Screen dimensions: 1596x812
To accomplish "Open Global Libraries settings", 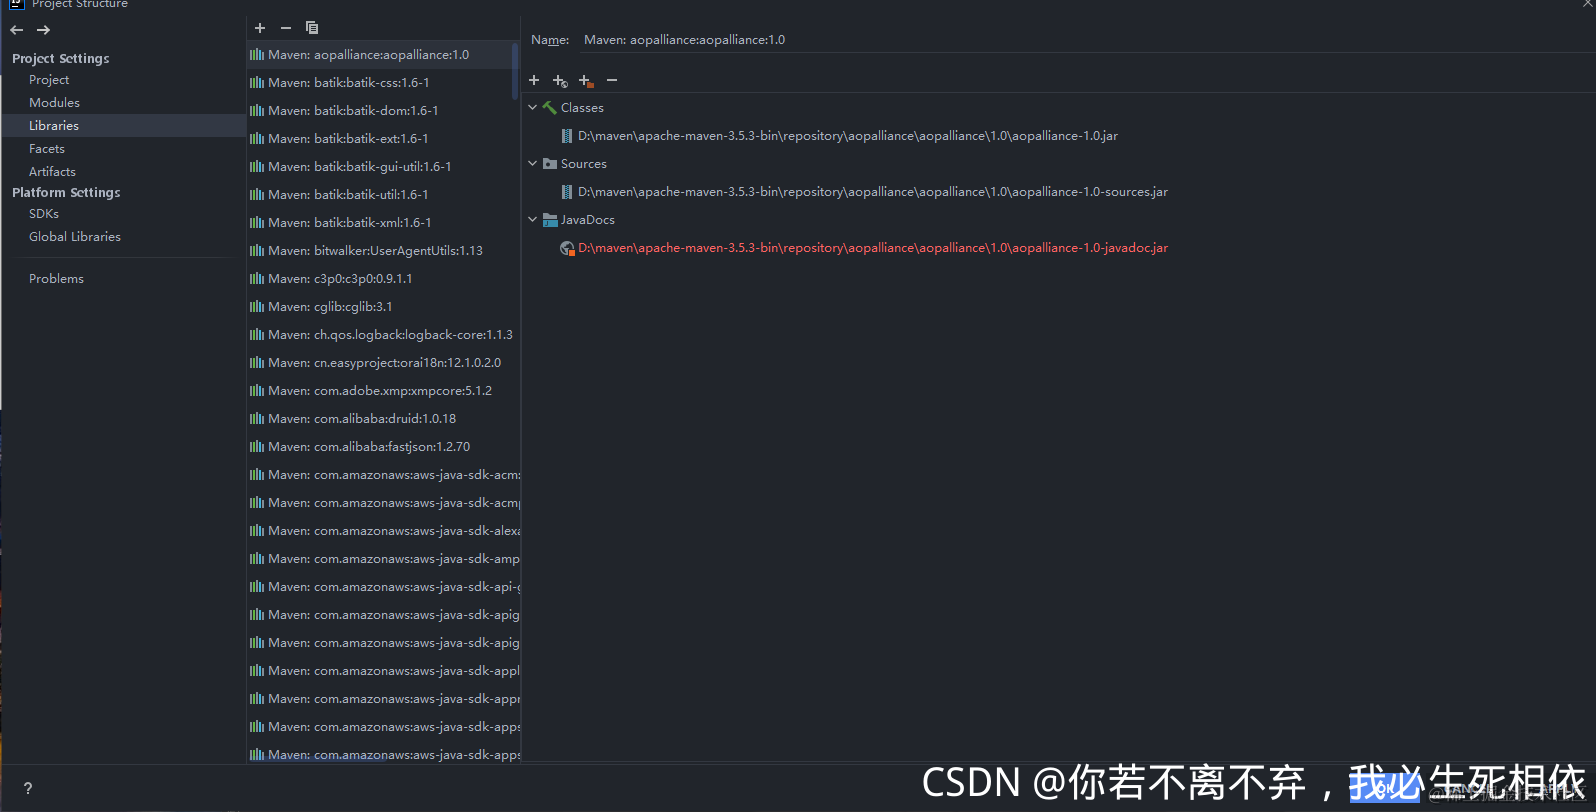I will (75, 237).
